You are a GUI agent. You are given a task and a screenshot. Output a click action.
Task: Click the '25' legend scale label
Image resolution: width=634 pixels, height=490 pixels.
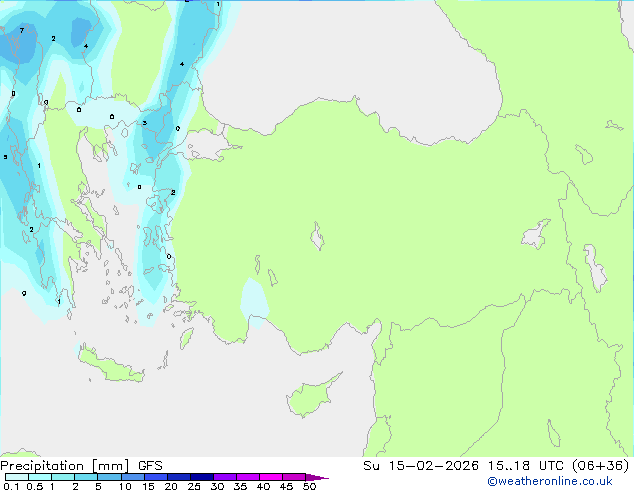pyautogui.click(x=194, y=486)
